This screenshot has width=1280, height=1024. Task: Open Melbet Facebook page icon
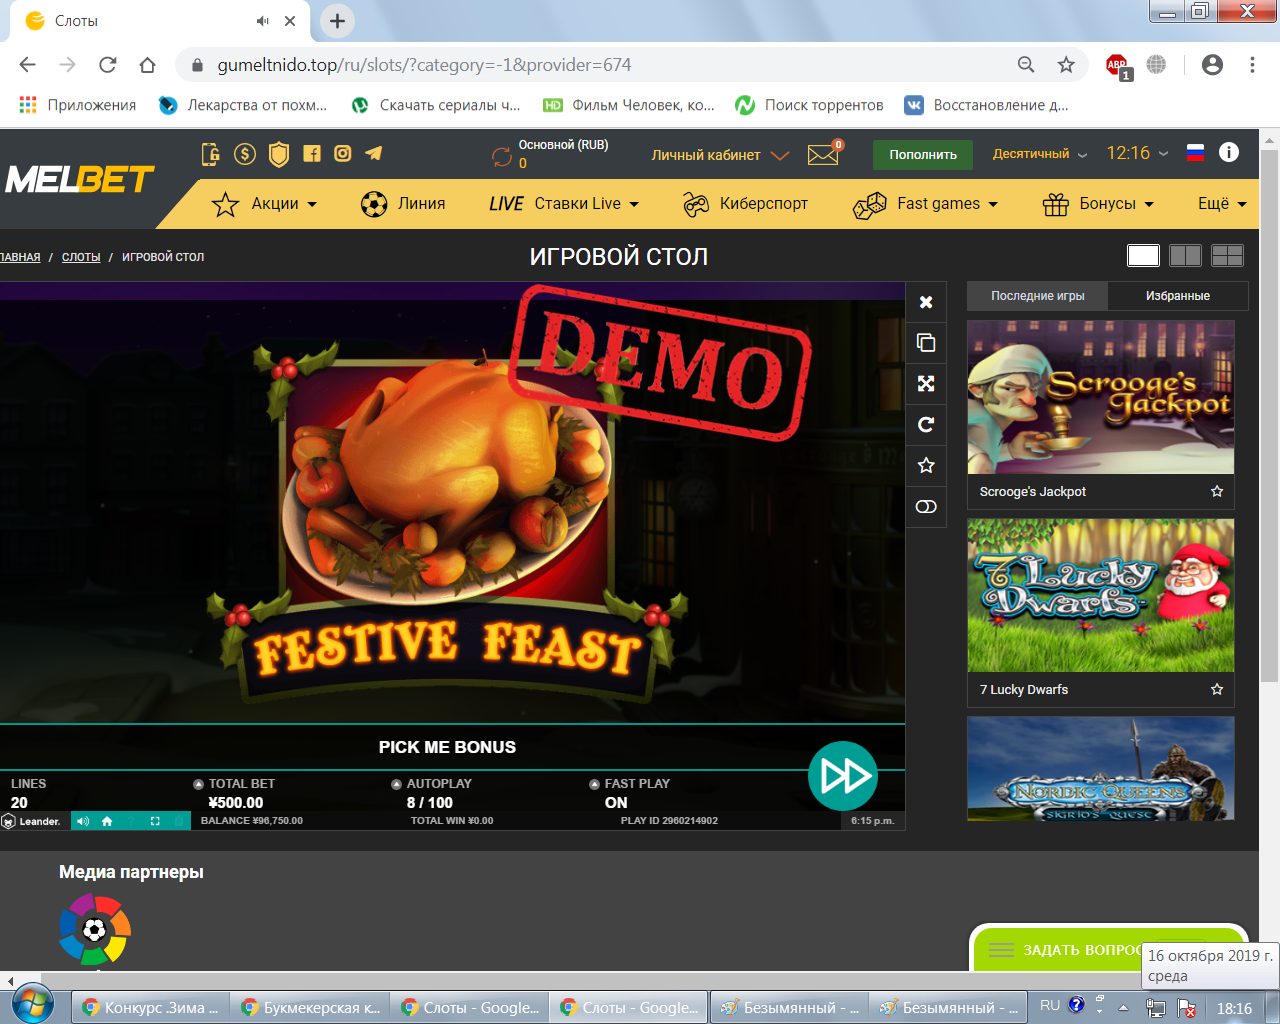pyautogui.click(x=312, y=154)
